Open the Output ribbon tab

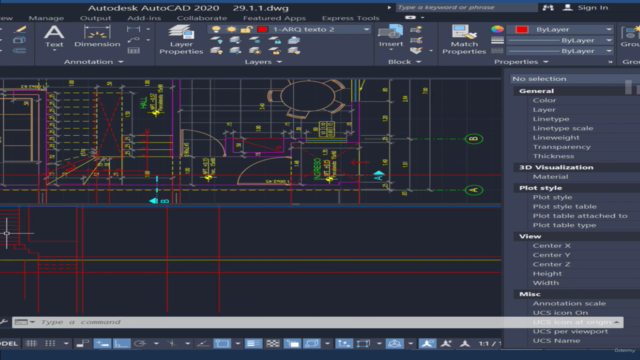pos(96,18)
